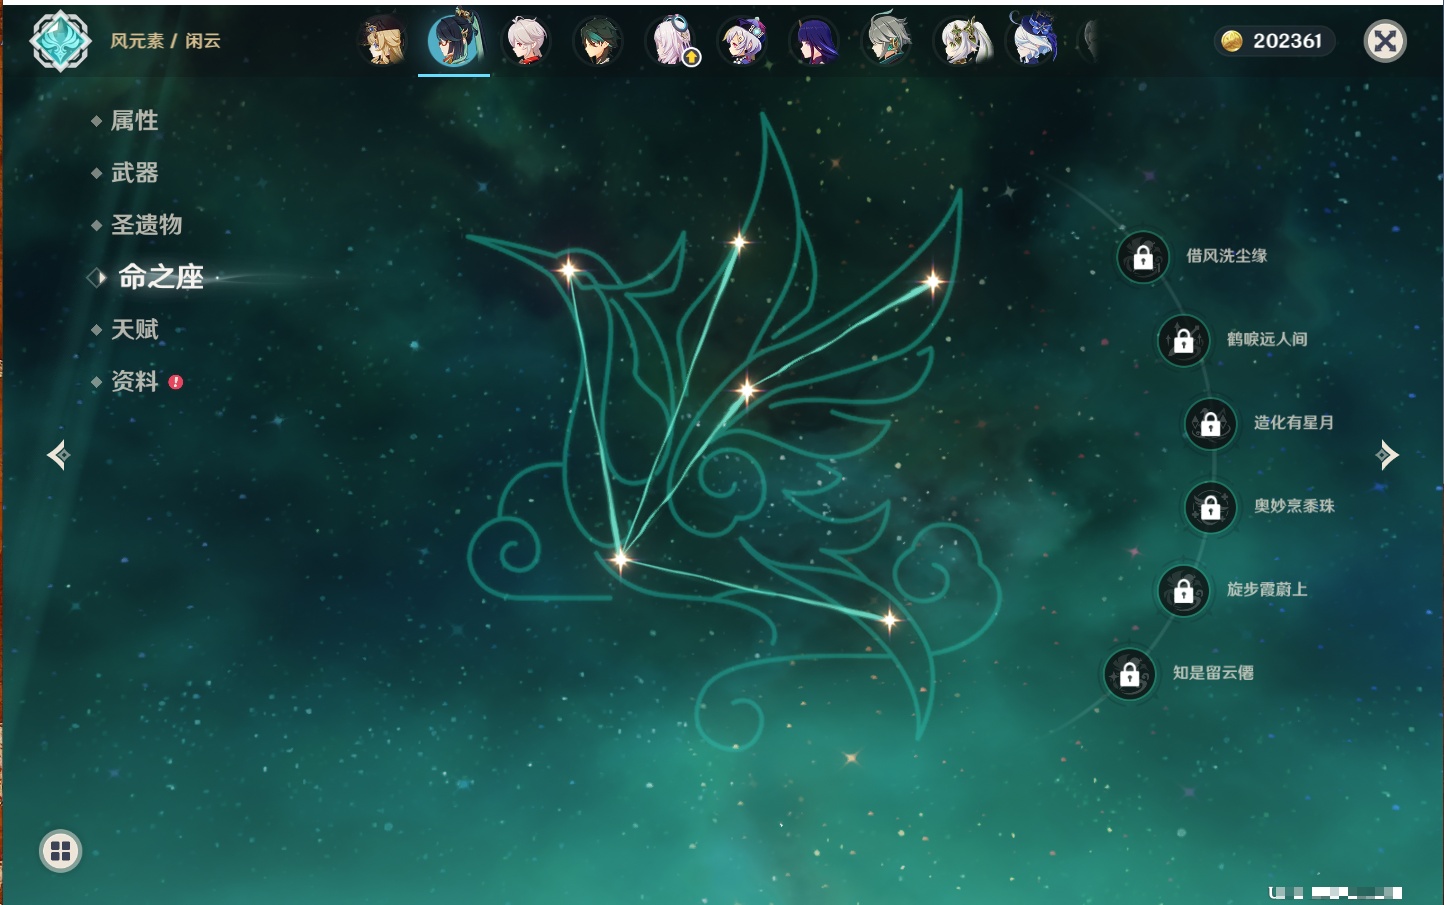1444x905 pixels.
Task: Open the locked 造化有星月 constellation node
Action: [1210, 423]
